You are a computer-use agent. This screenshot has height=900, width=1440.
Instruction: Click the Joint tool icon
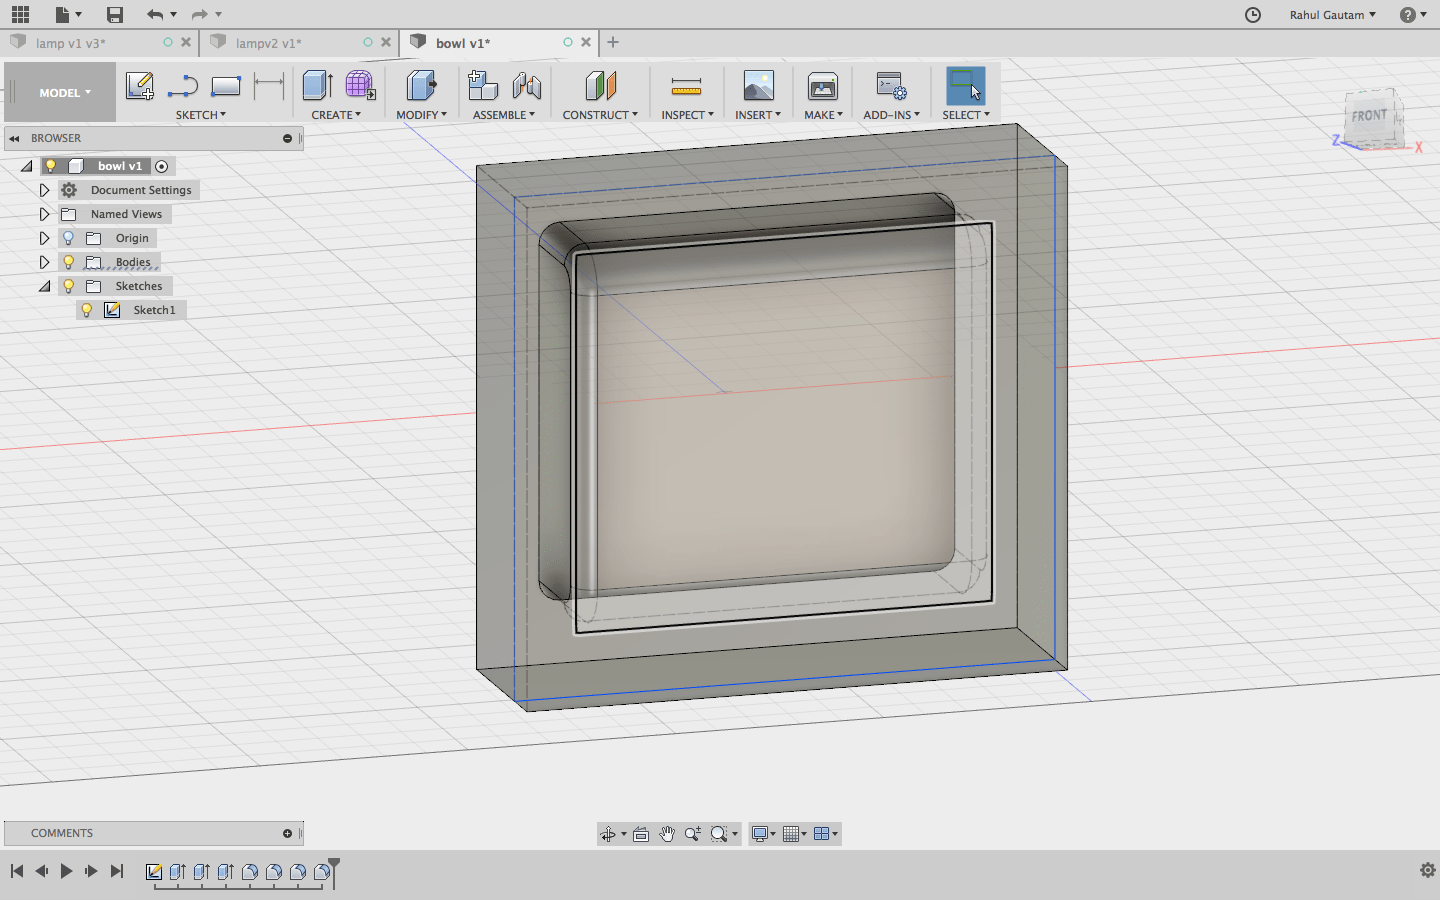point(527,86)
